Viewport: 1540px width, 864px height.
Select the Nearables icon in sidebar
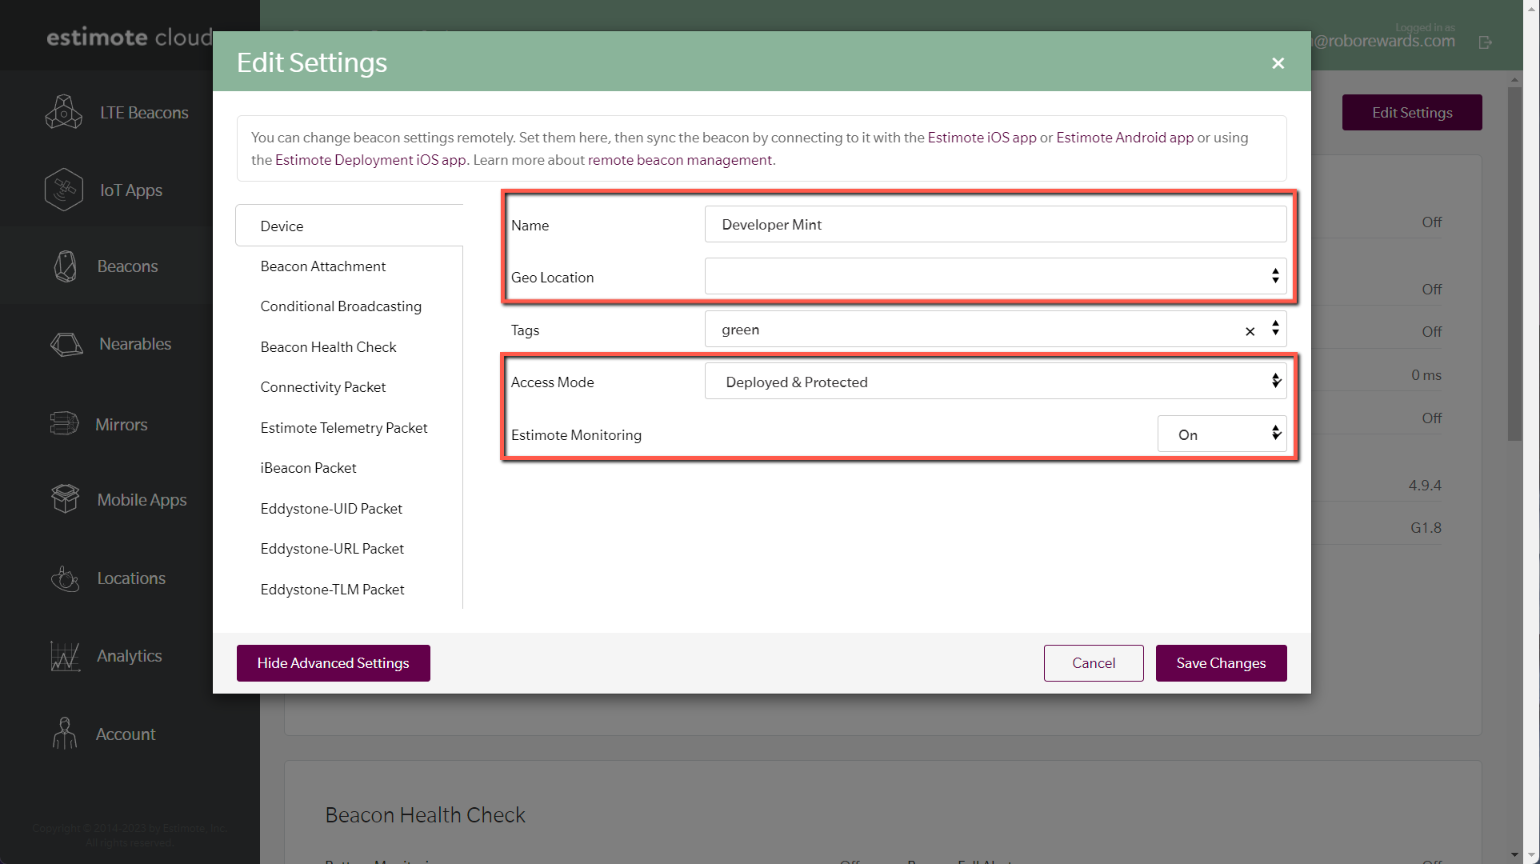pyautogui.click(x=66, y=344)
